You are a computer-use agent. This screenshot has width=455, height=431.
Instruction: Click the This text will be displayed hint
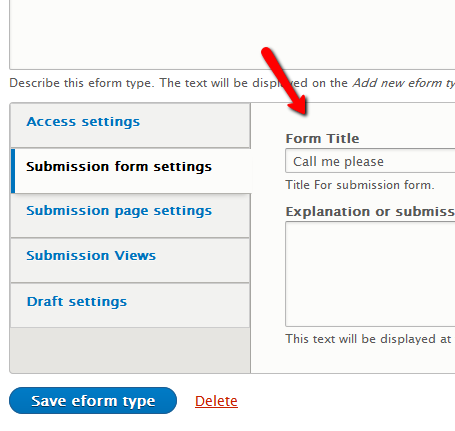click(x=368, y=339)
